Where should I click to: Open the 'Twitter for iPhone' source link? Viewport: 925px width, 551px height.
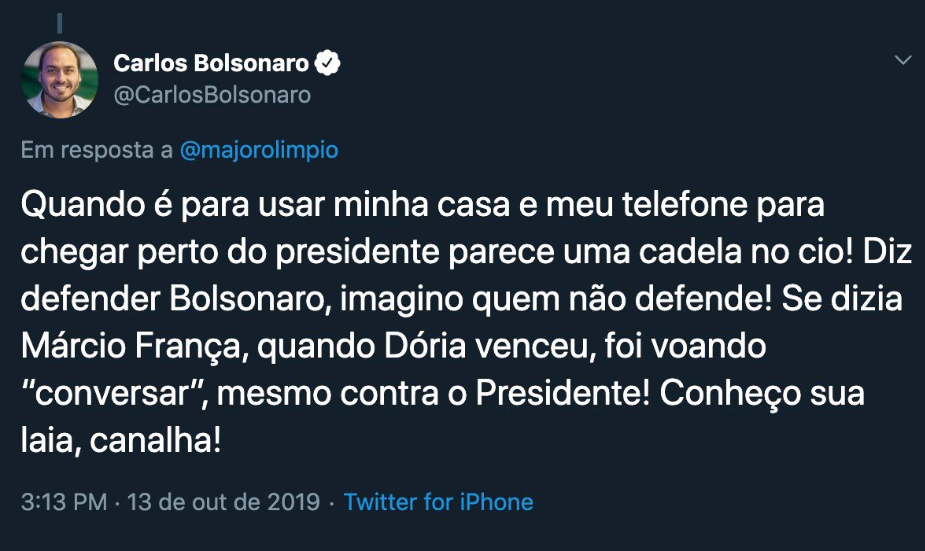438,501
